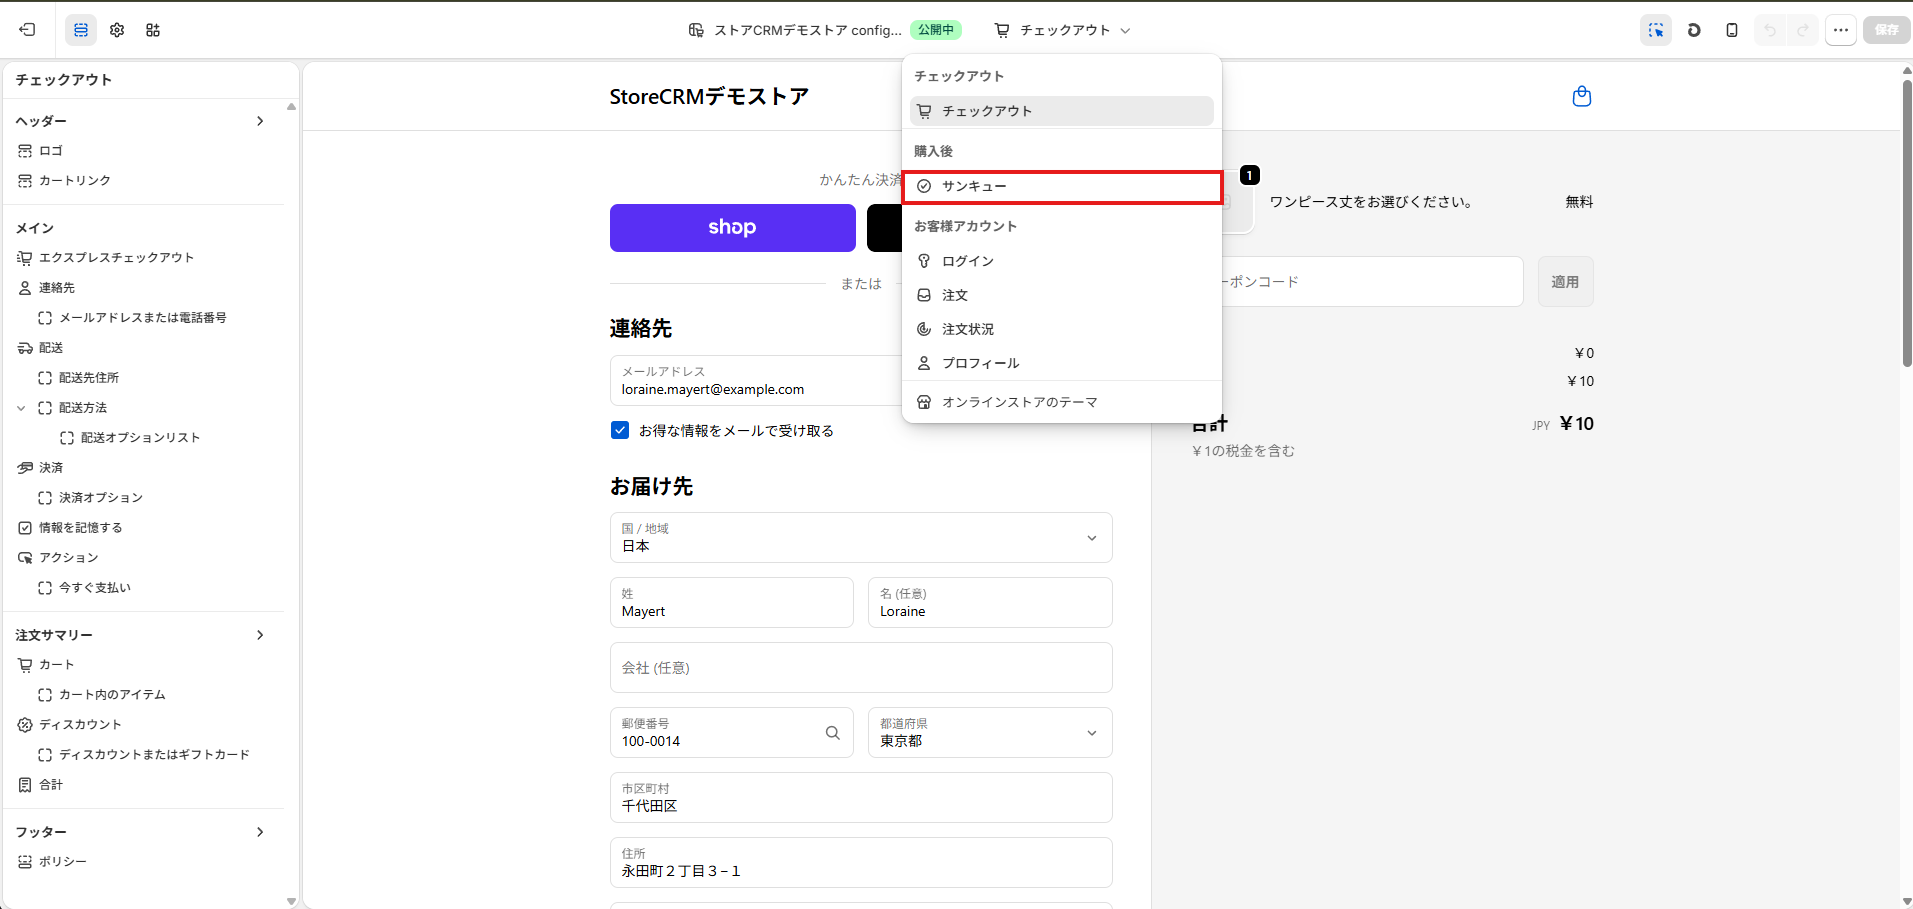Select サンキュー in the page menu
The image size is (1913, 909).
(1062, 187)
